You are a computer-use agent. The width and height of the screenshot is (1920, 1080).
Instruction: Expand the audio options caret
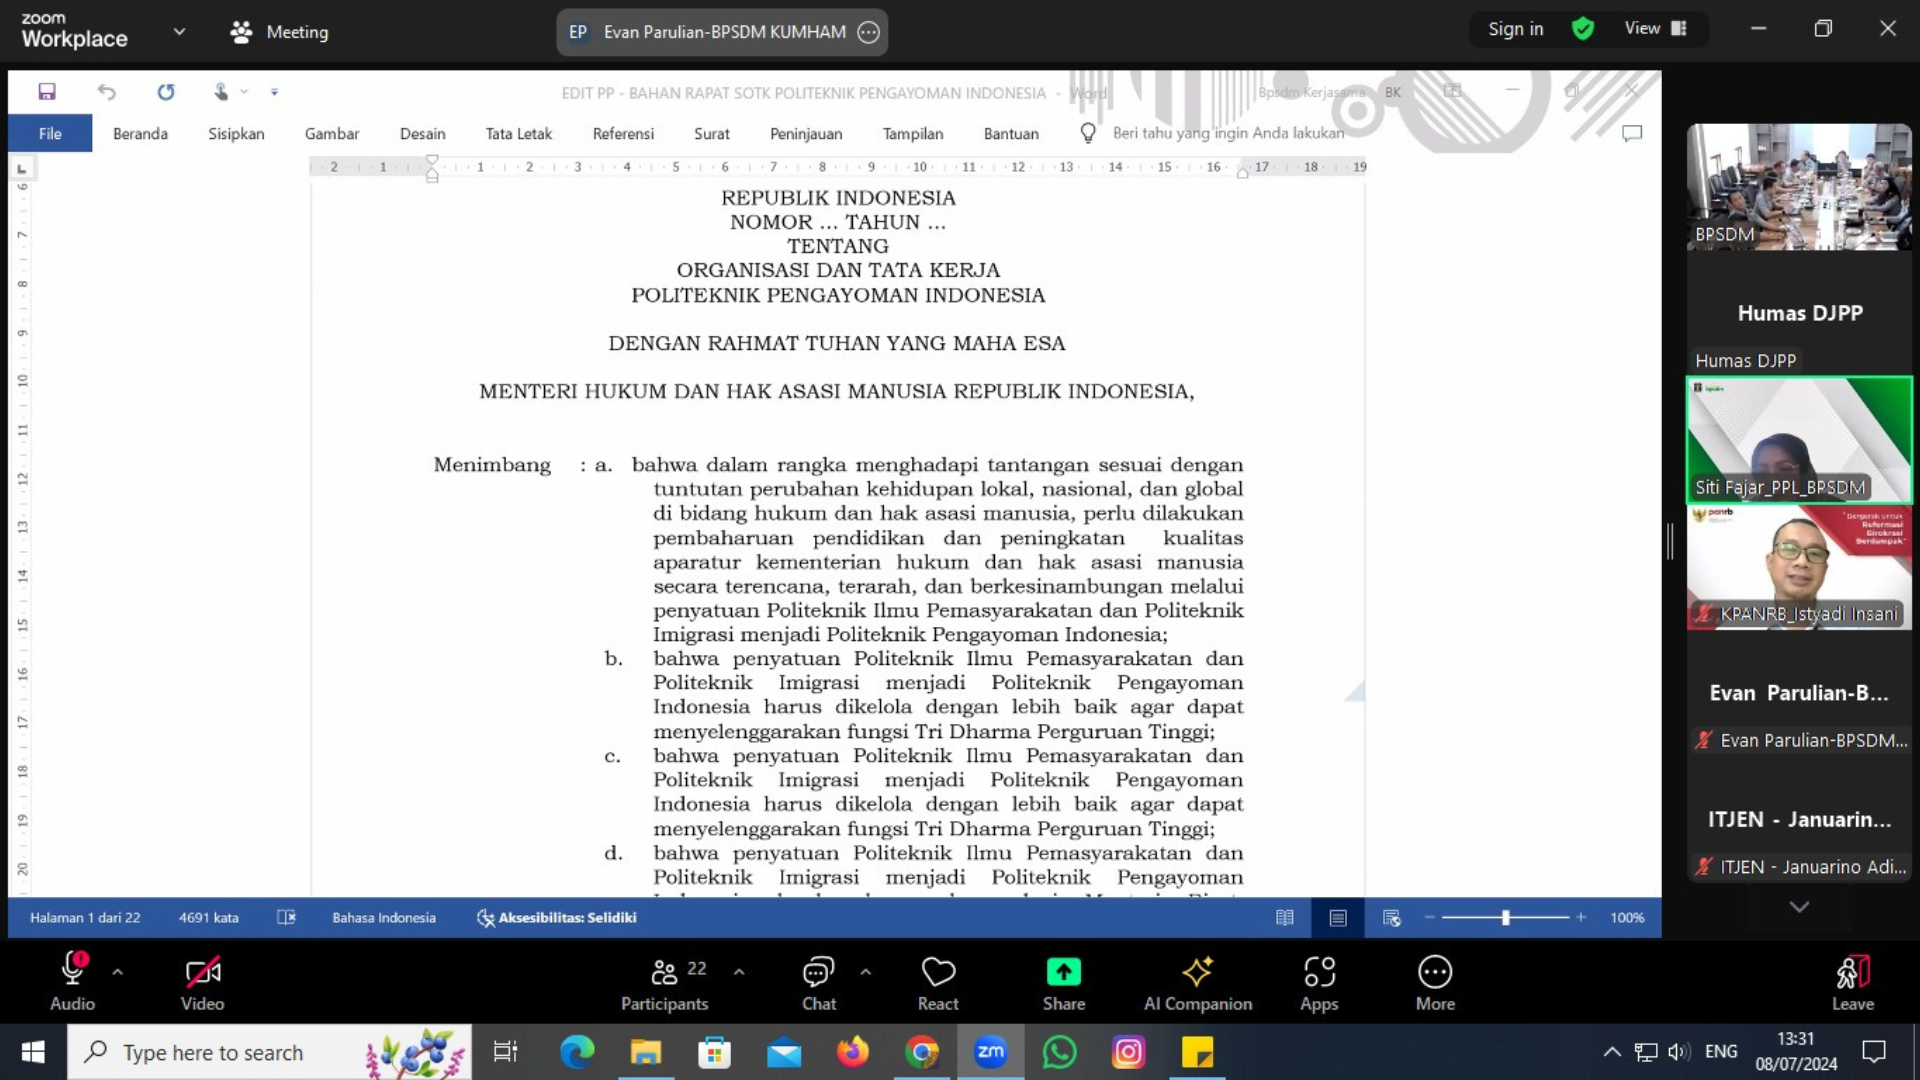pyautogui.click(x=118, y=971)
